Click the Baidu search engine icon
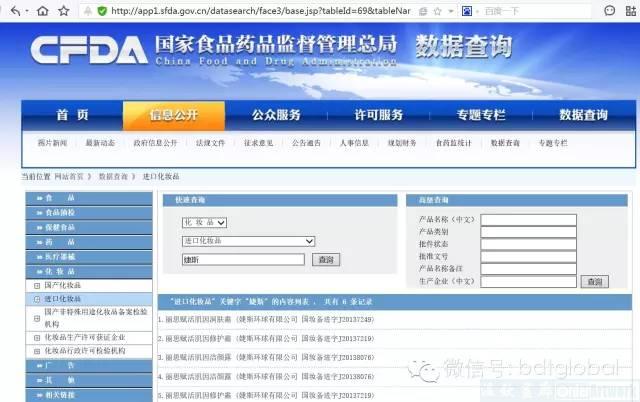This screenshot has width=640, height=402. [x=467, y=11]
